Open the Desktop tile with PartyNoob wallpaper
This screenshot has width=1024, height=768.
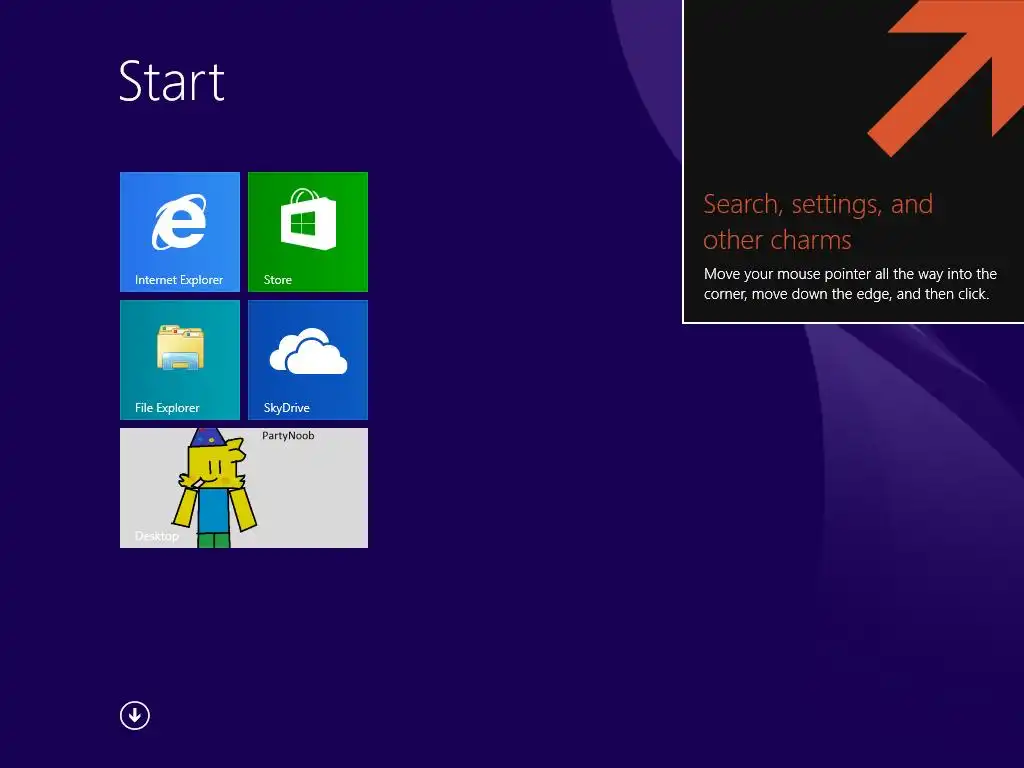244,488
